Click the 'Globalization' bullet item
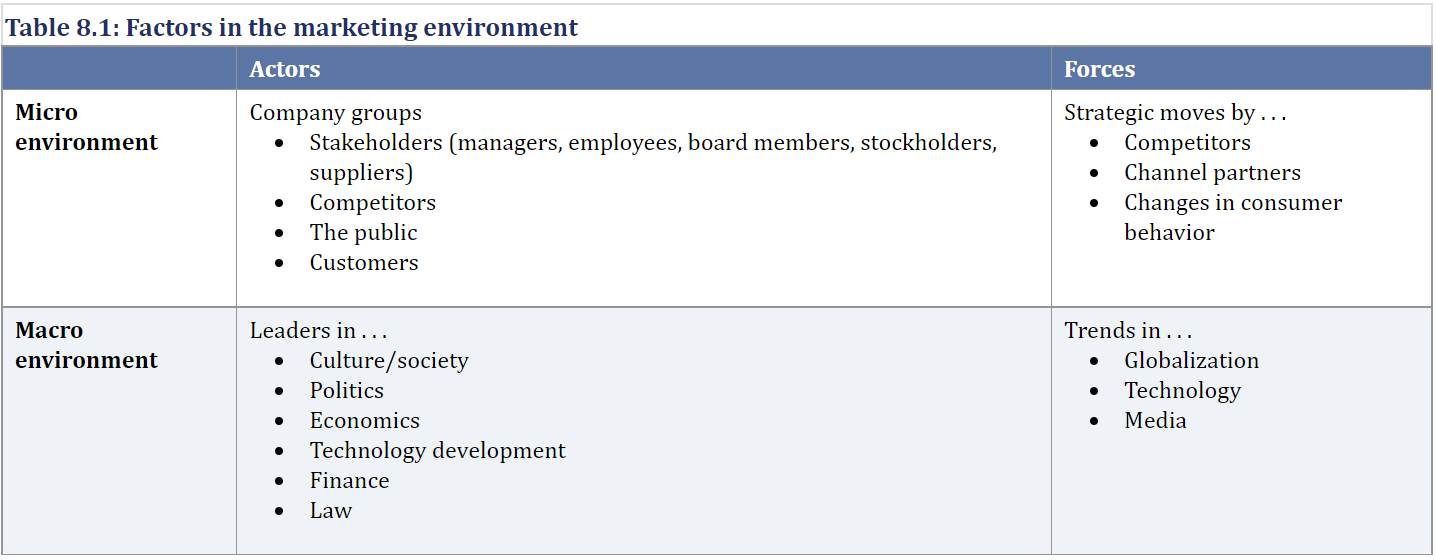Viewport: 1436px width, 560px height. coord(1191,360)
